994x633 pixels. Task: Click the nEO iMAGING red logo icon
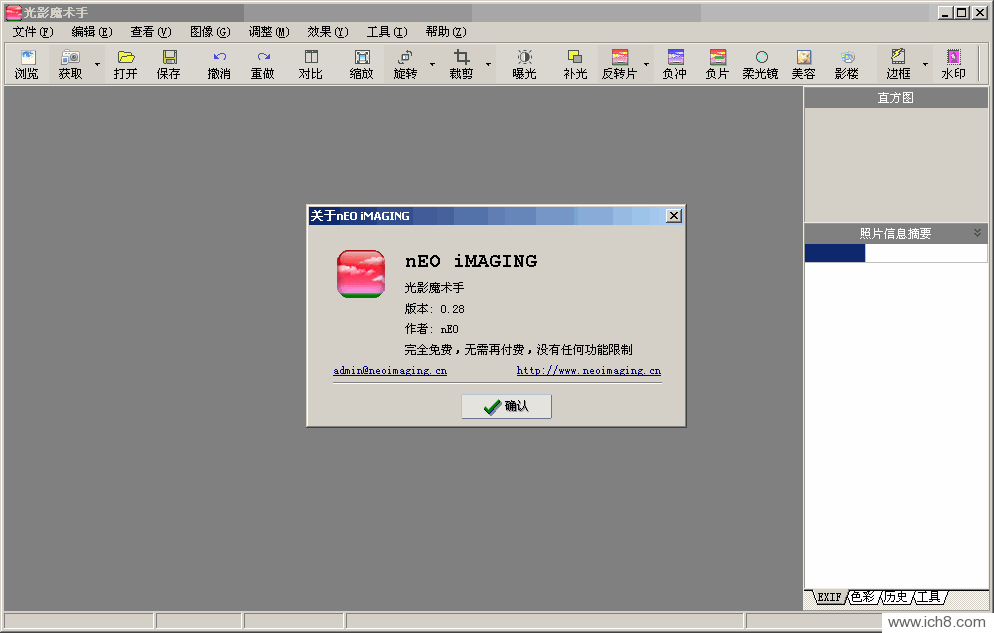click(x=361, y=274)
